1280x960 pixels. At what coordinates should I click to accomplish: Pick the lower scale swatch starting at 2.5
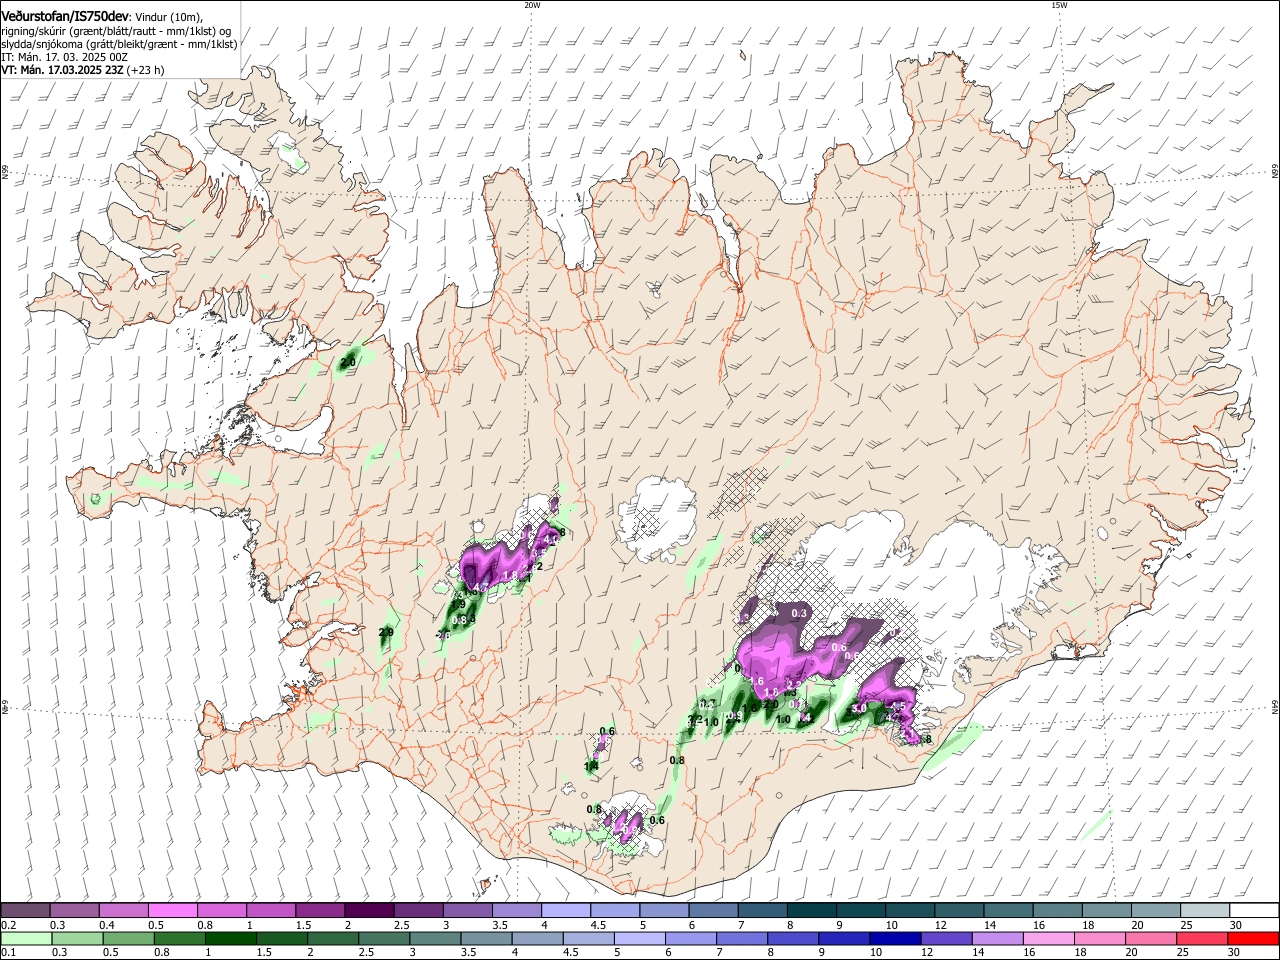[384, 938]
